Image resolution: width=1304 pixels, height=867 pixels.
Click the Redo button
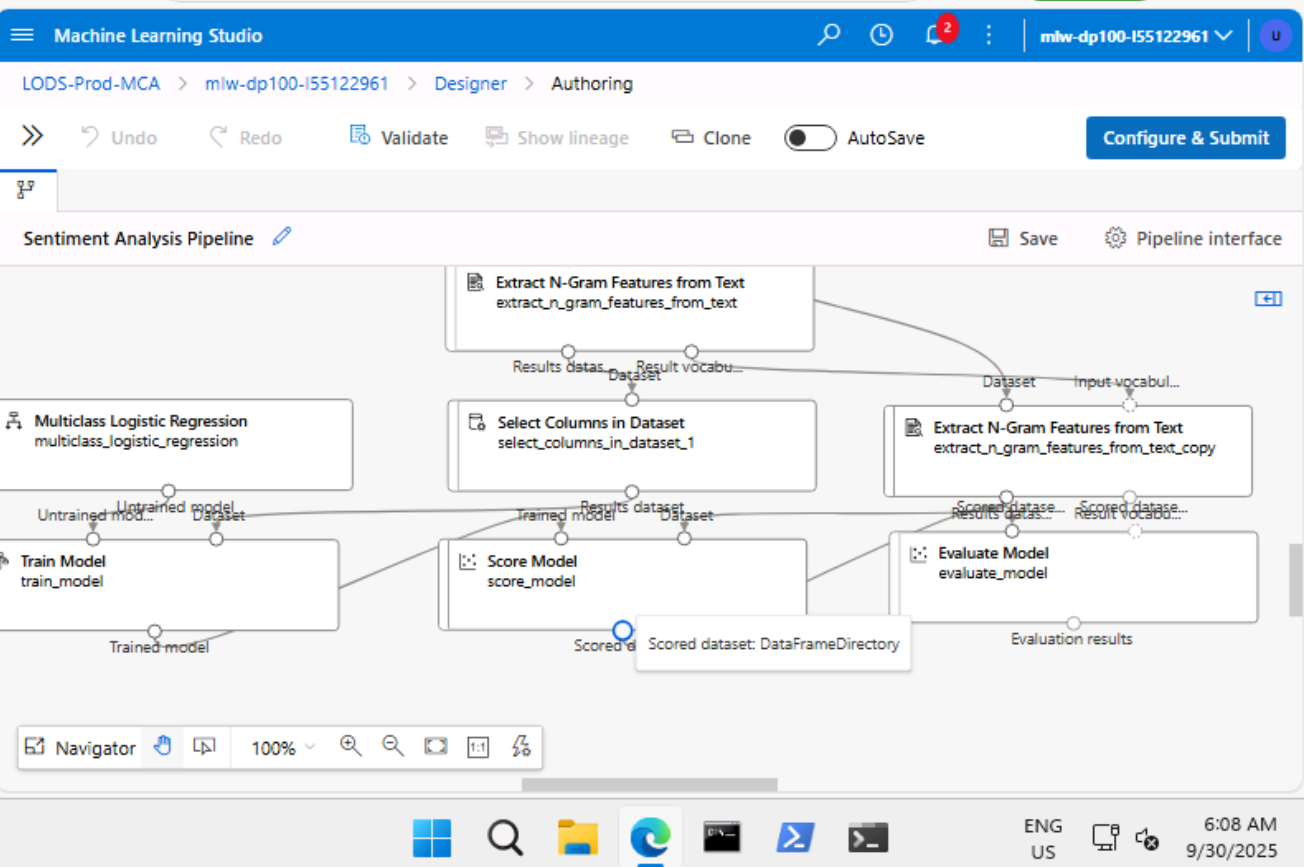(x=245, y=138)
